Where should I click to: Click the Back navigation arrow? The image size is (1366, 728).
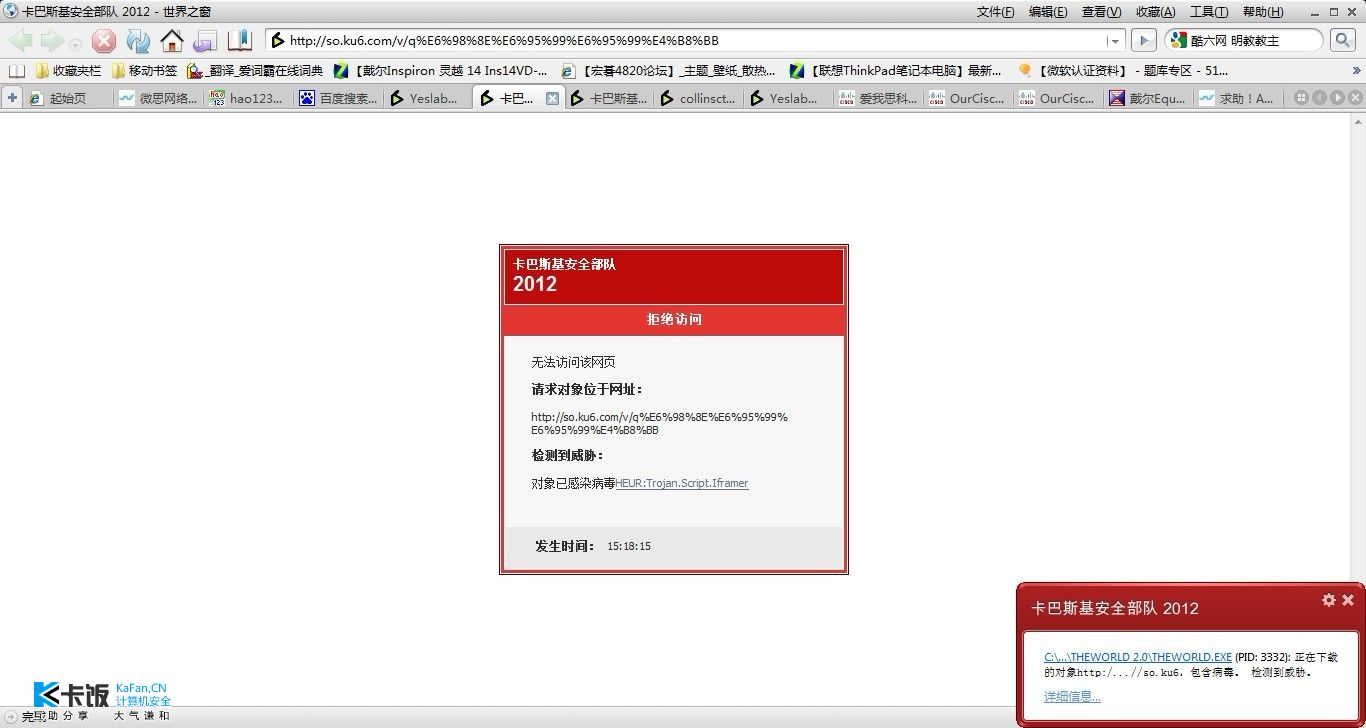(21, 41)
